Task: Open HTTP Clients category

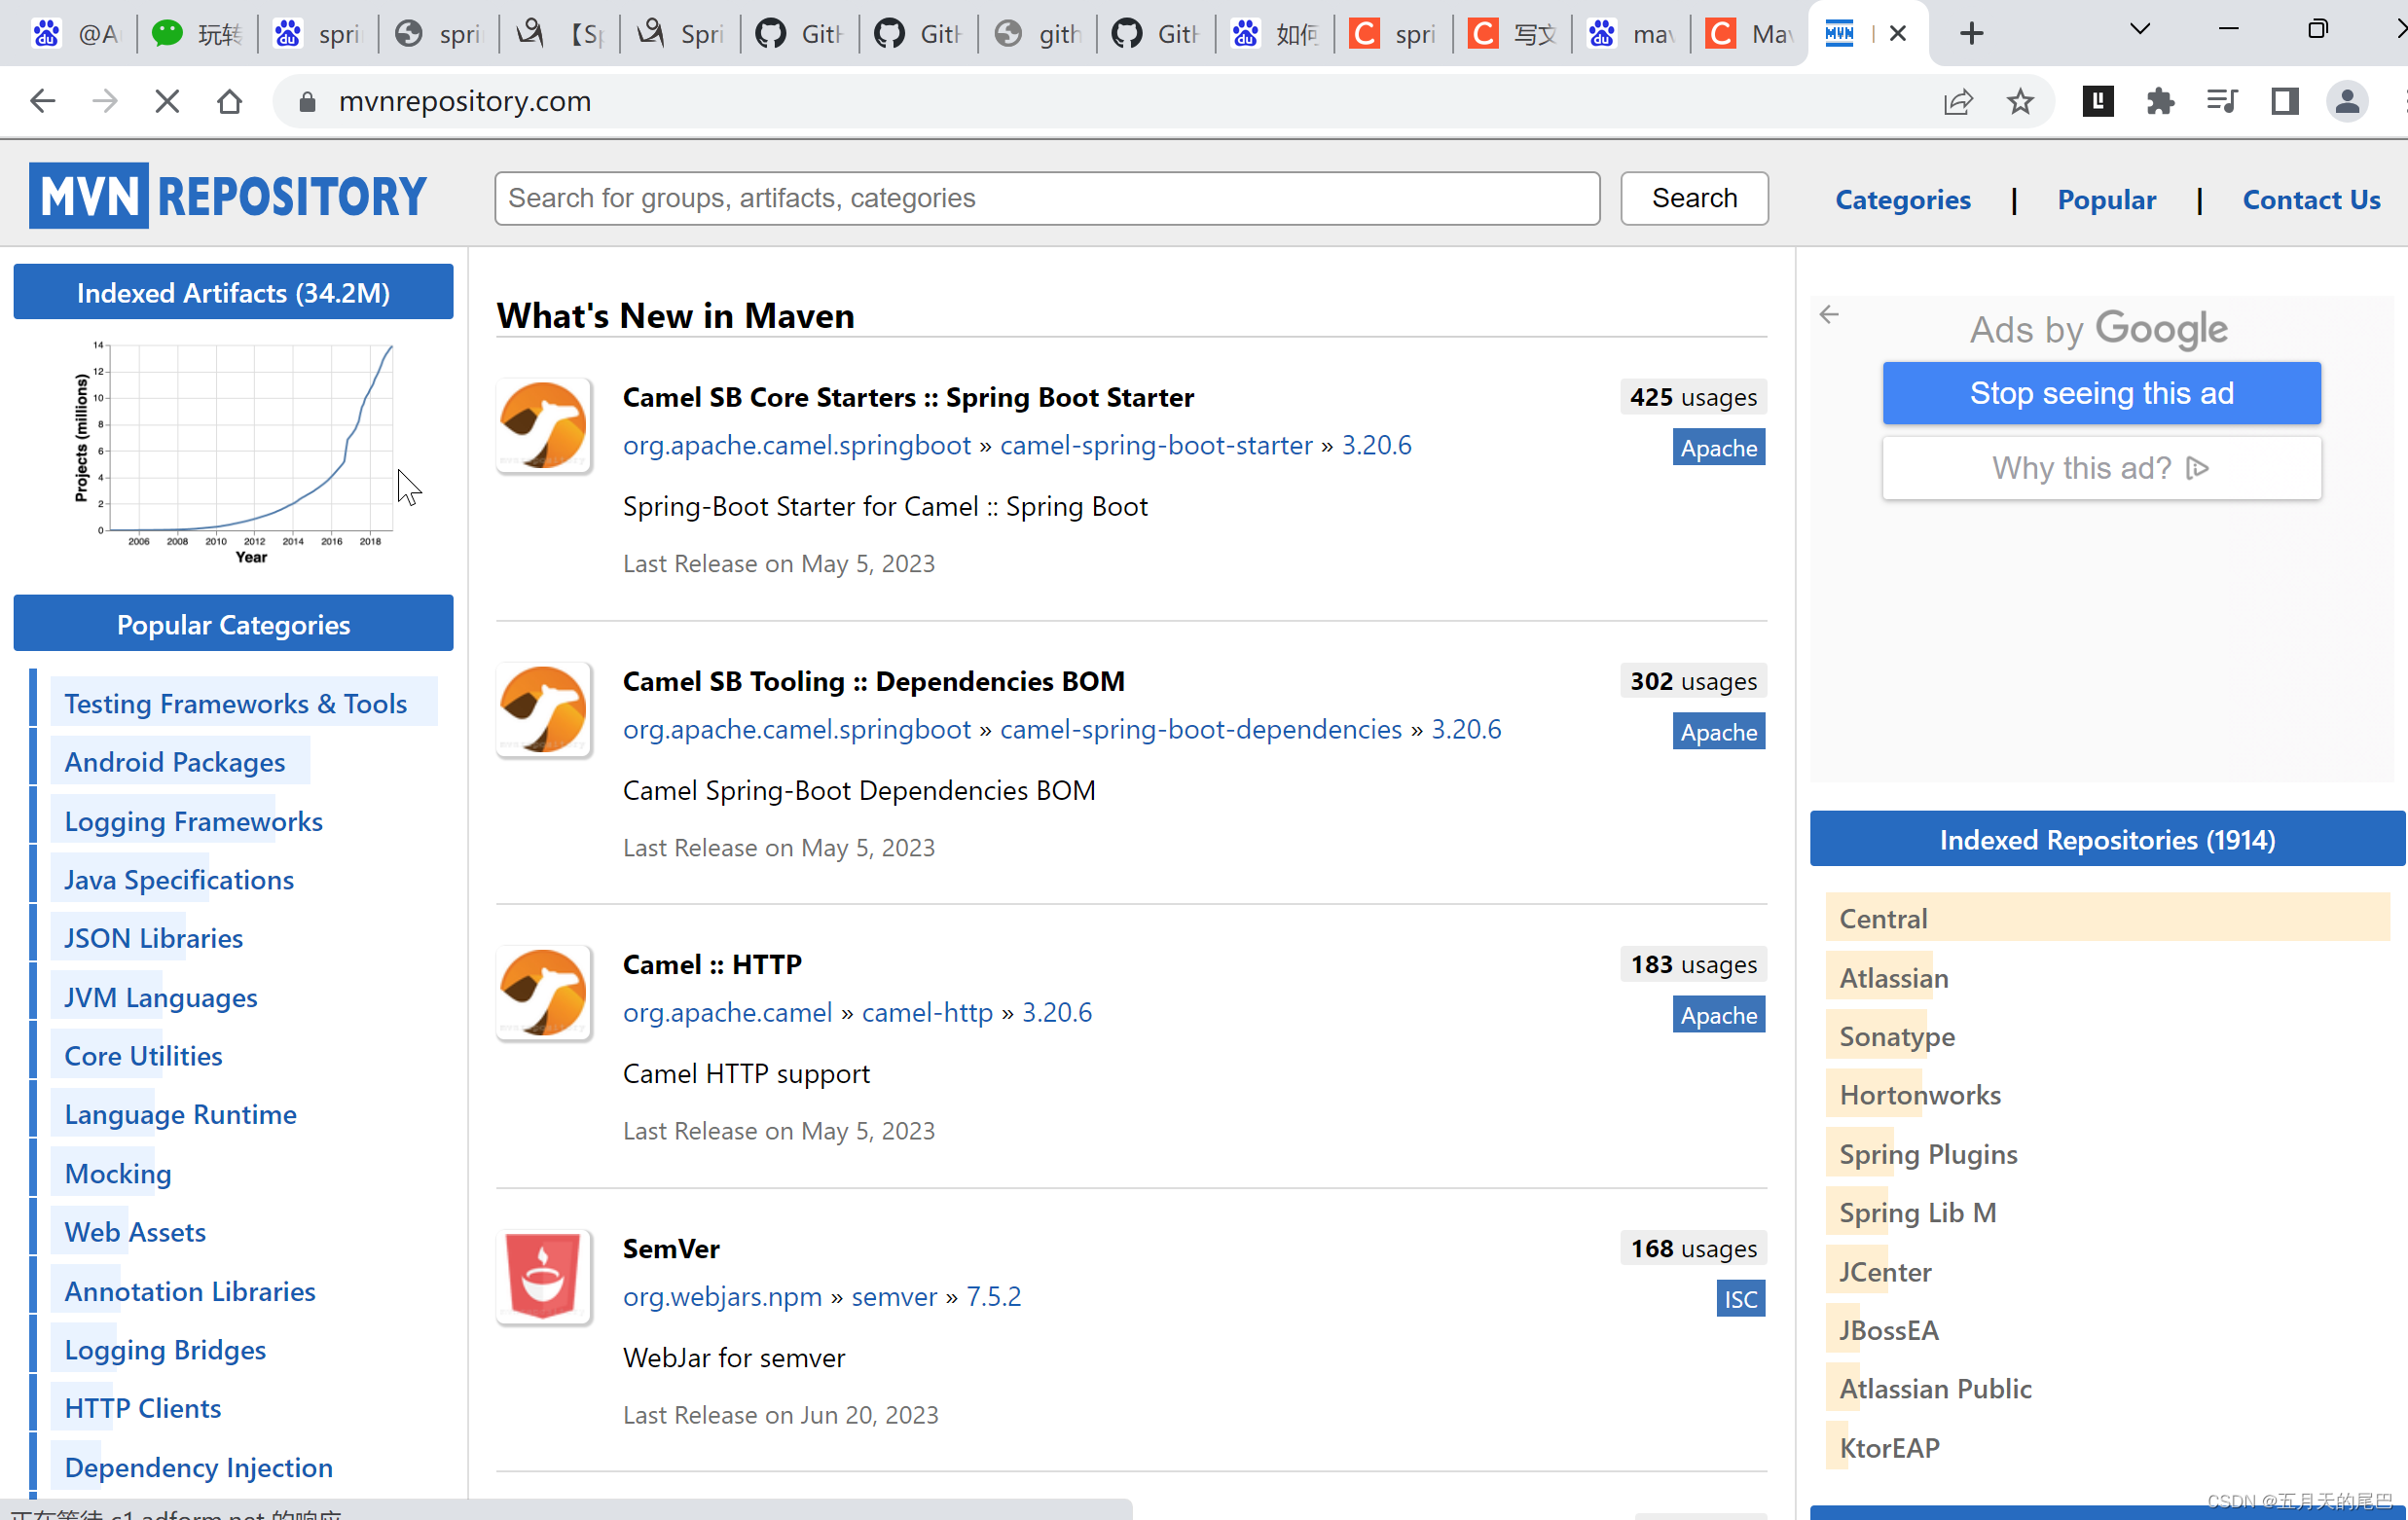Action: 143,1408
